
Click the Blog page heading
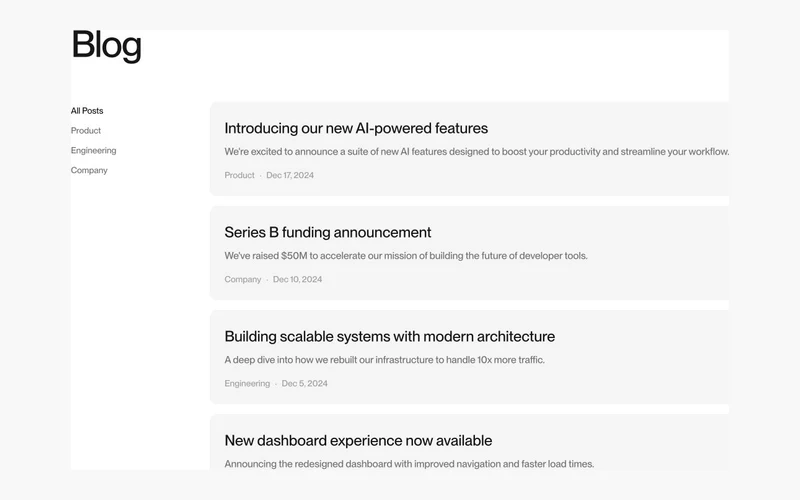pos(107,45)
